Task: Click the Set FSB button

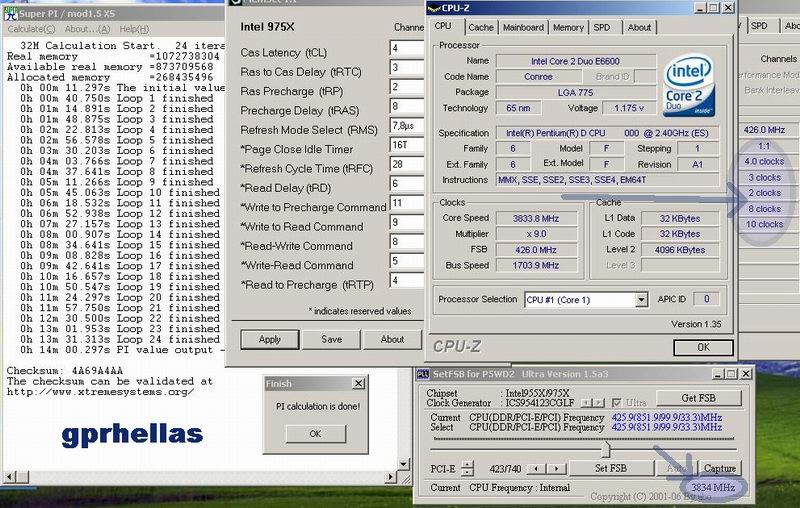Action: pyautogui.click(x=611, y=468)
